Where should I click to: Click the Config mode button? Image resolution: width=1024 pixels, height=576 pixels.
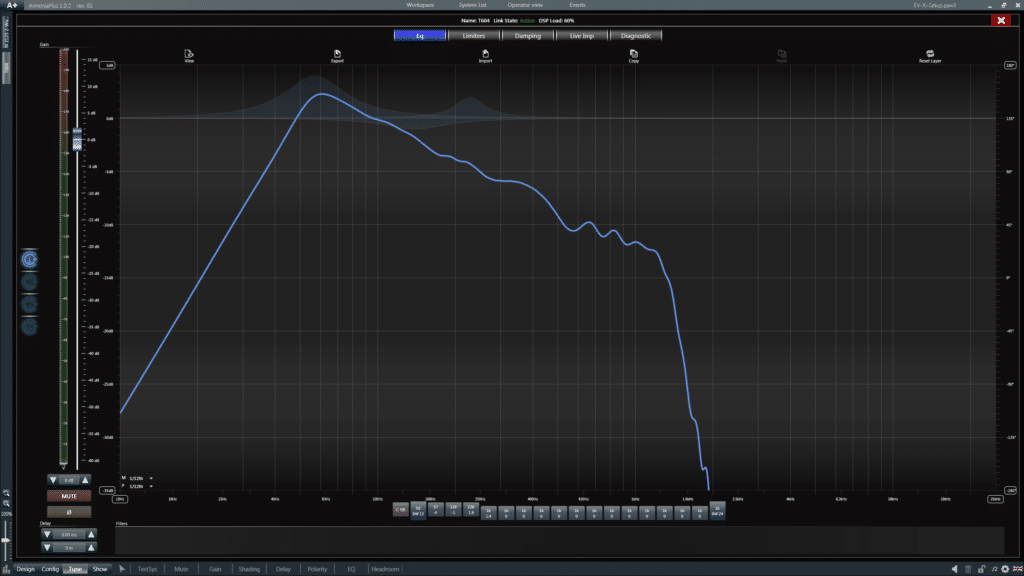tap(50, 569)
